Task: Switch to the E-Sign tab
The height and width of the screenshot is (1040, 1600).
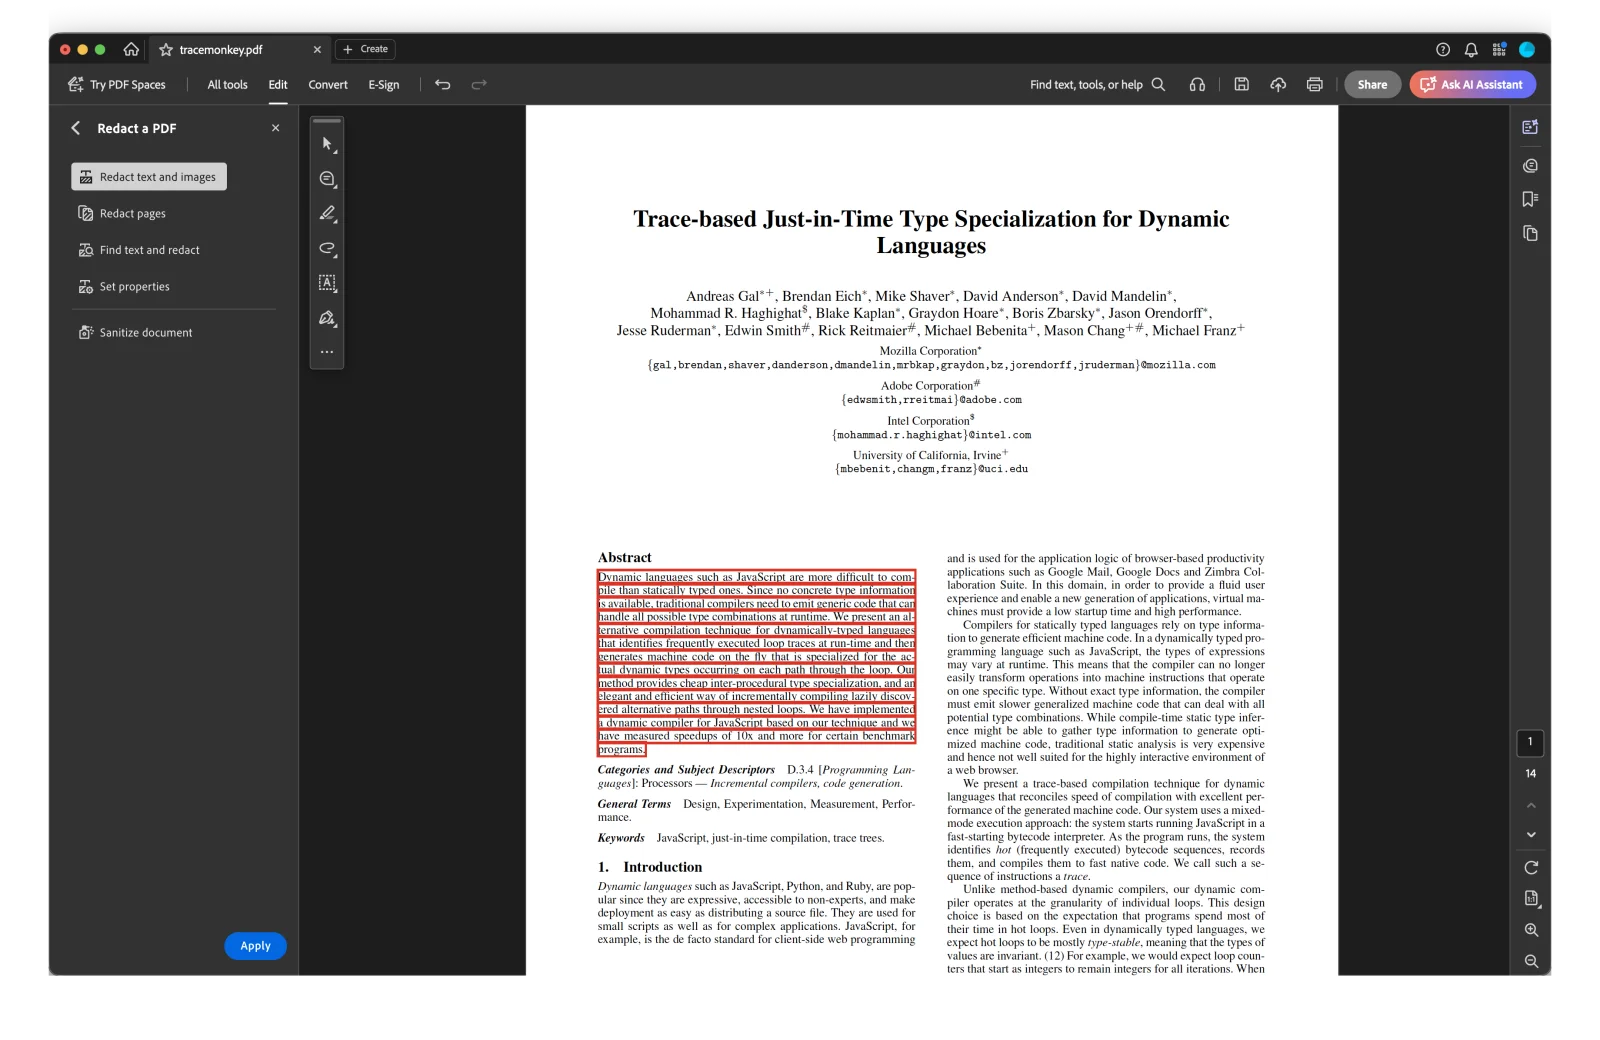Action: pos(383,85)
